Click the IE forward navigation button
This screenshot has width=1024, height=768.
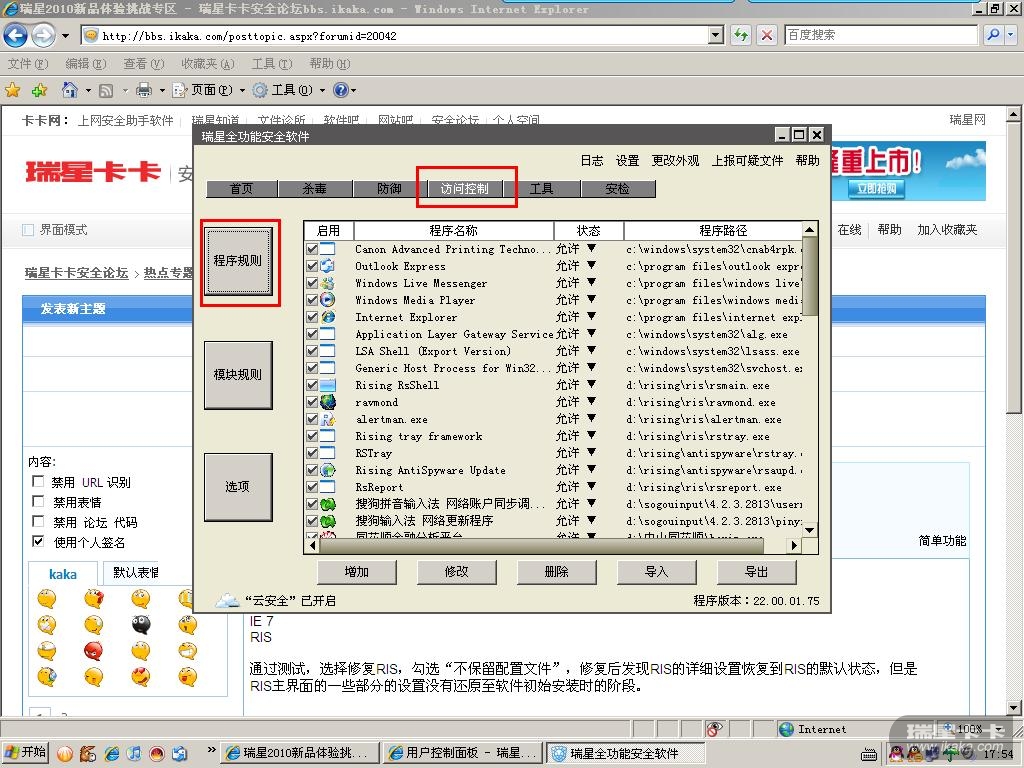point(44,35)
